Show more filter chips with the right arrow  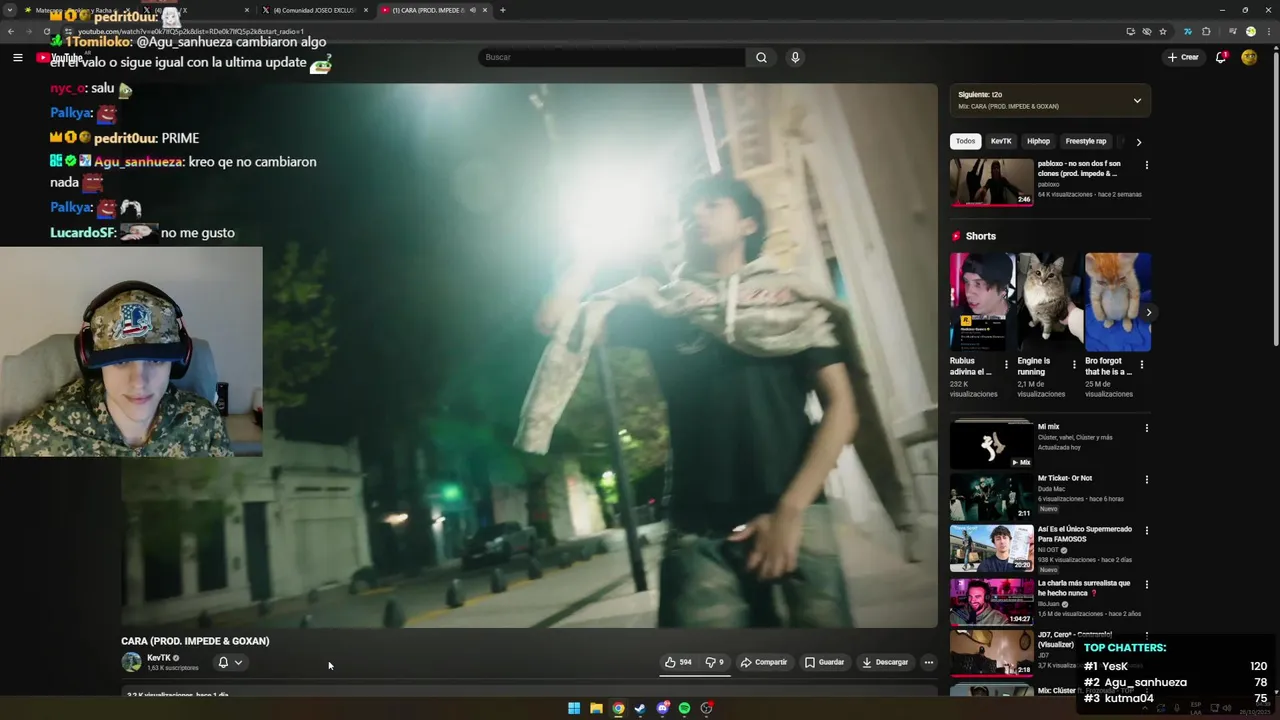click(1138, 142)
